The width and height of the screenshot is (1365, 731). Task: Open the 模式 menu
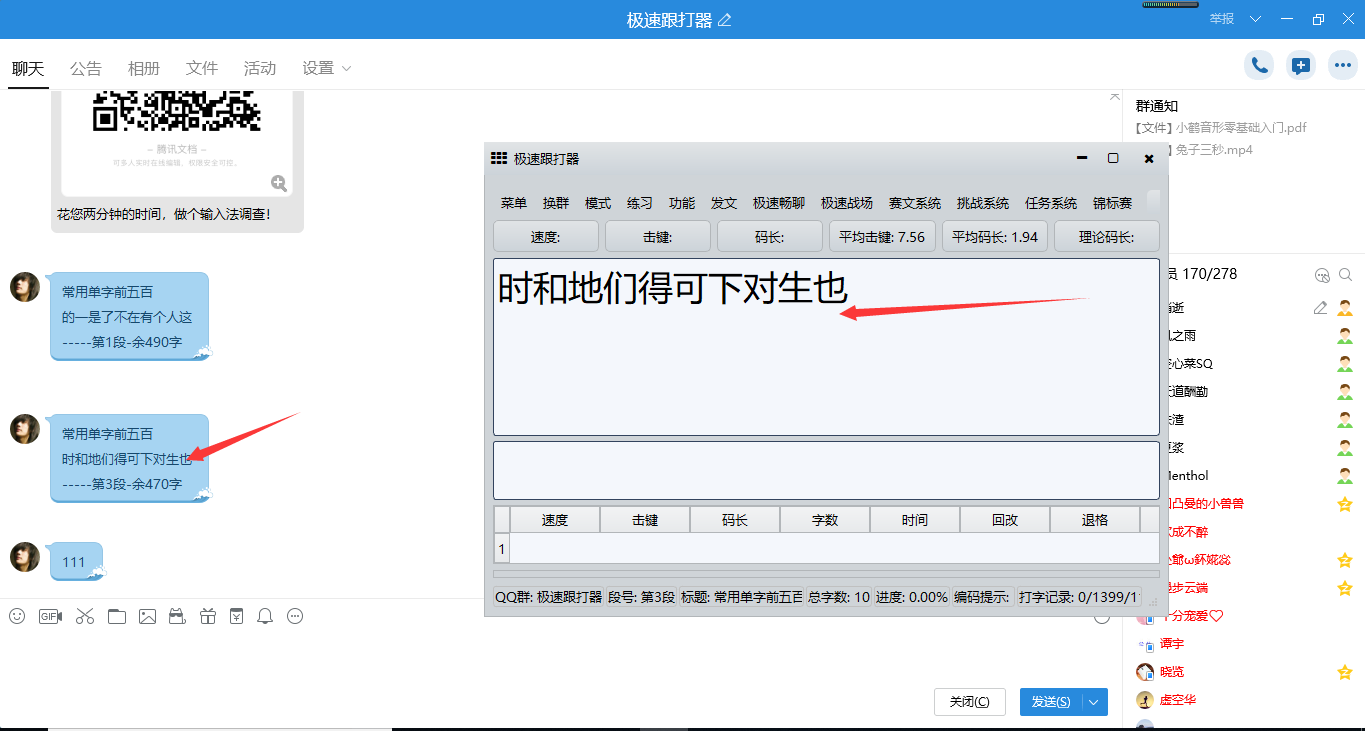tap(598, 203)
